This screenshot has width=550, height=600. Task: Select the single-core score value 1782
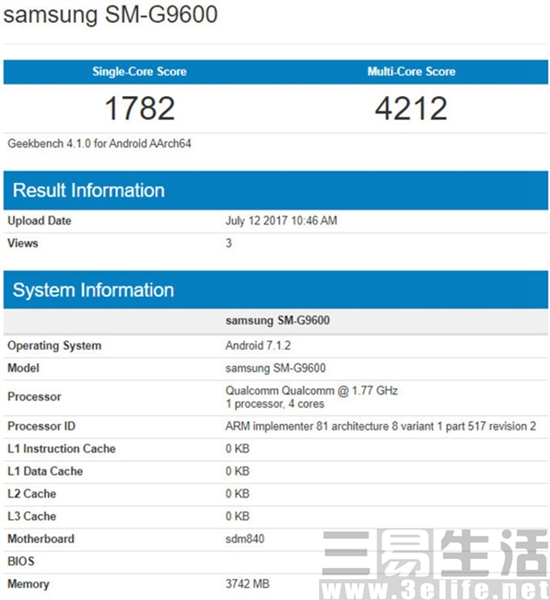point(140,108)
